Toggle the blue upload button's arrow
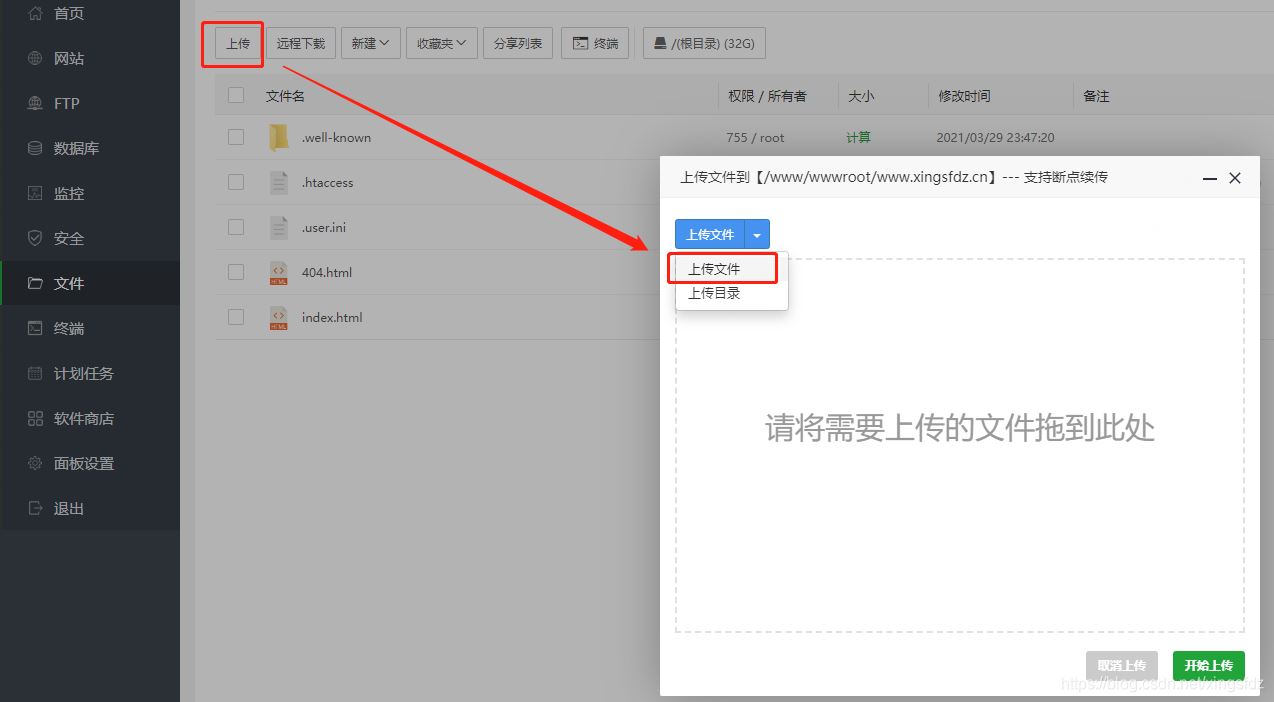Screen dimensions: 1274x702 (757, 235)
